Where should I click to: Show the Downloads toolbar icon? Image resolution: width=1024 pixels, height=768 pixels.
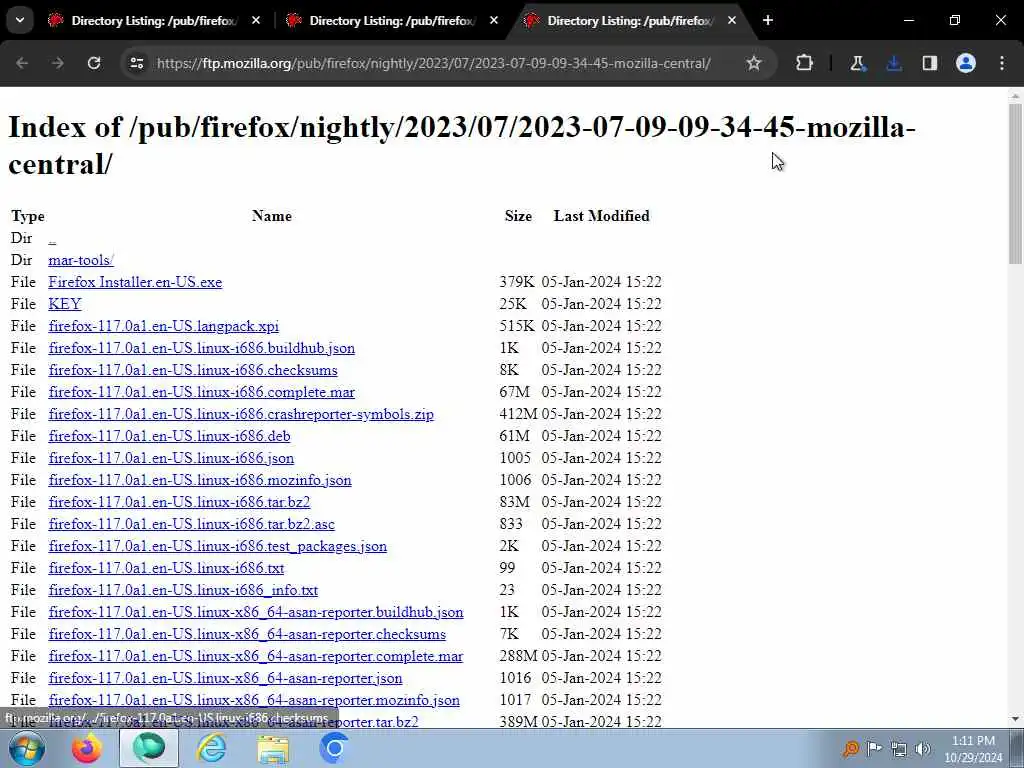click(x=894, y=63)
